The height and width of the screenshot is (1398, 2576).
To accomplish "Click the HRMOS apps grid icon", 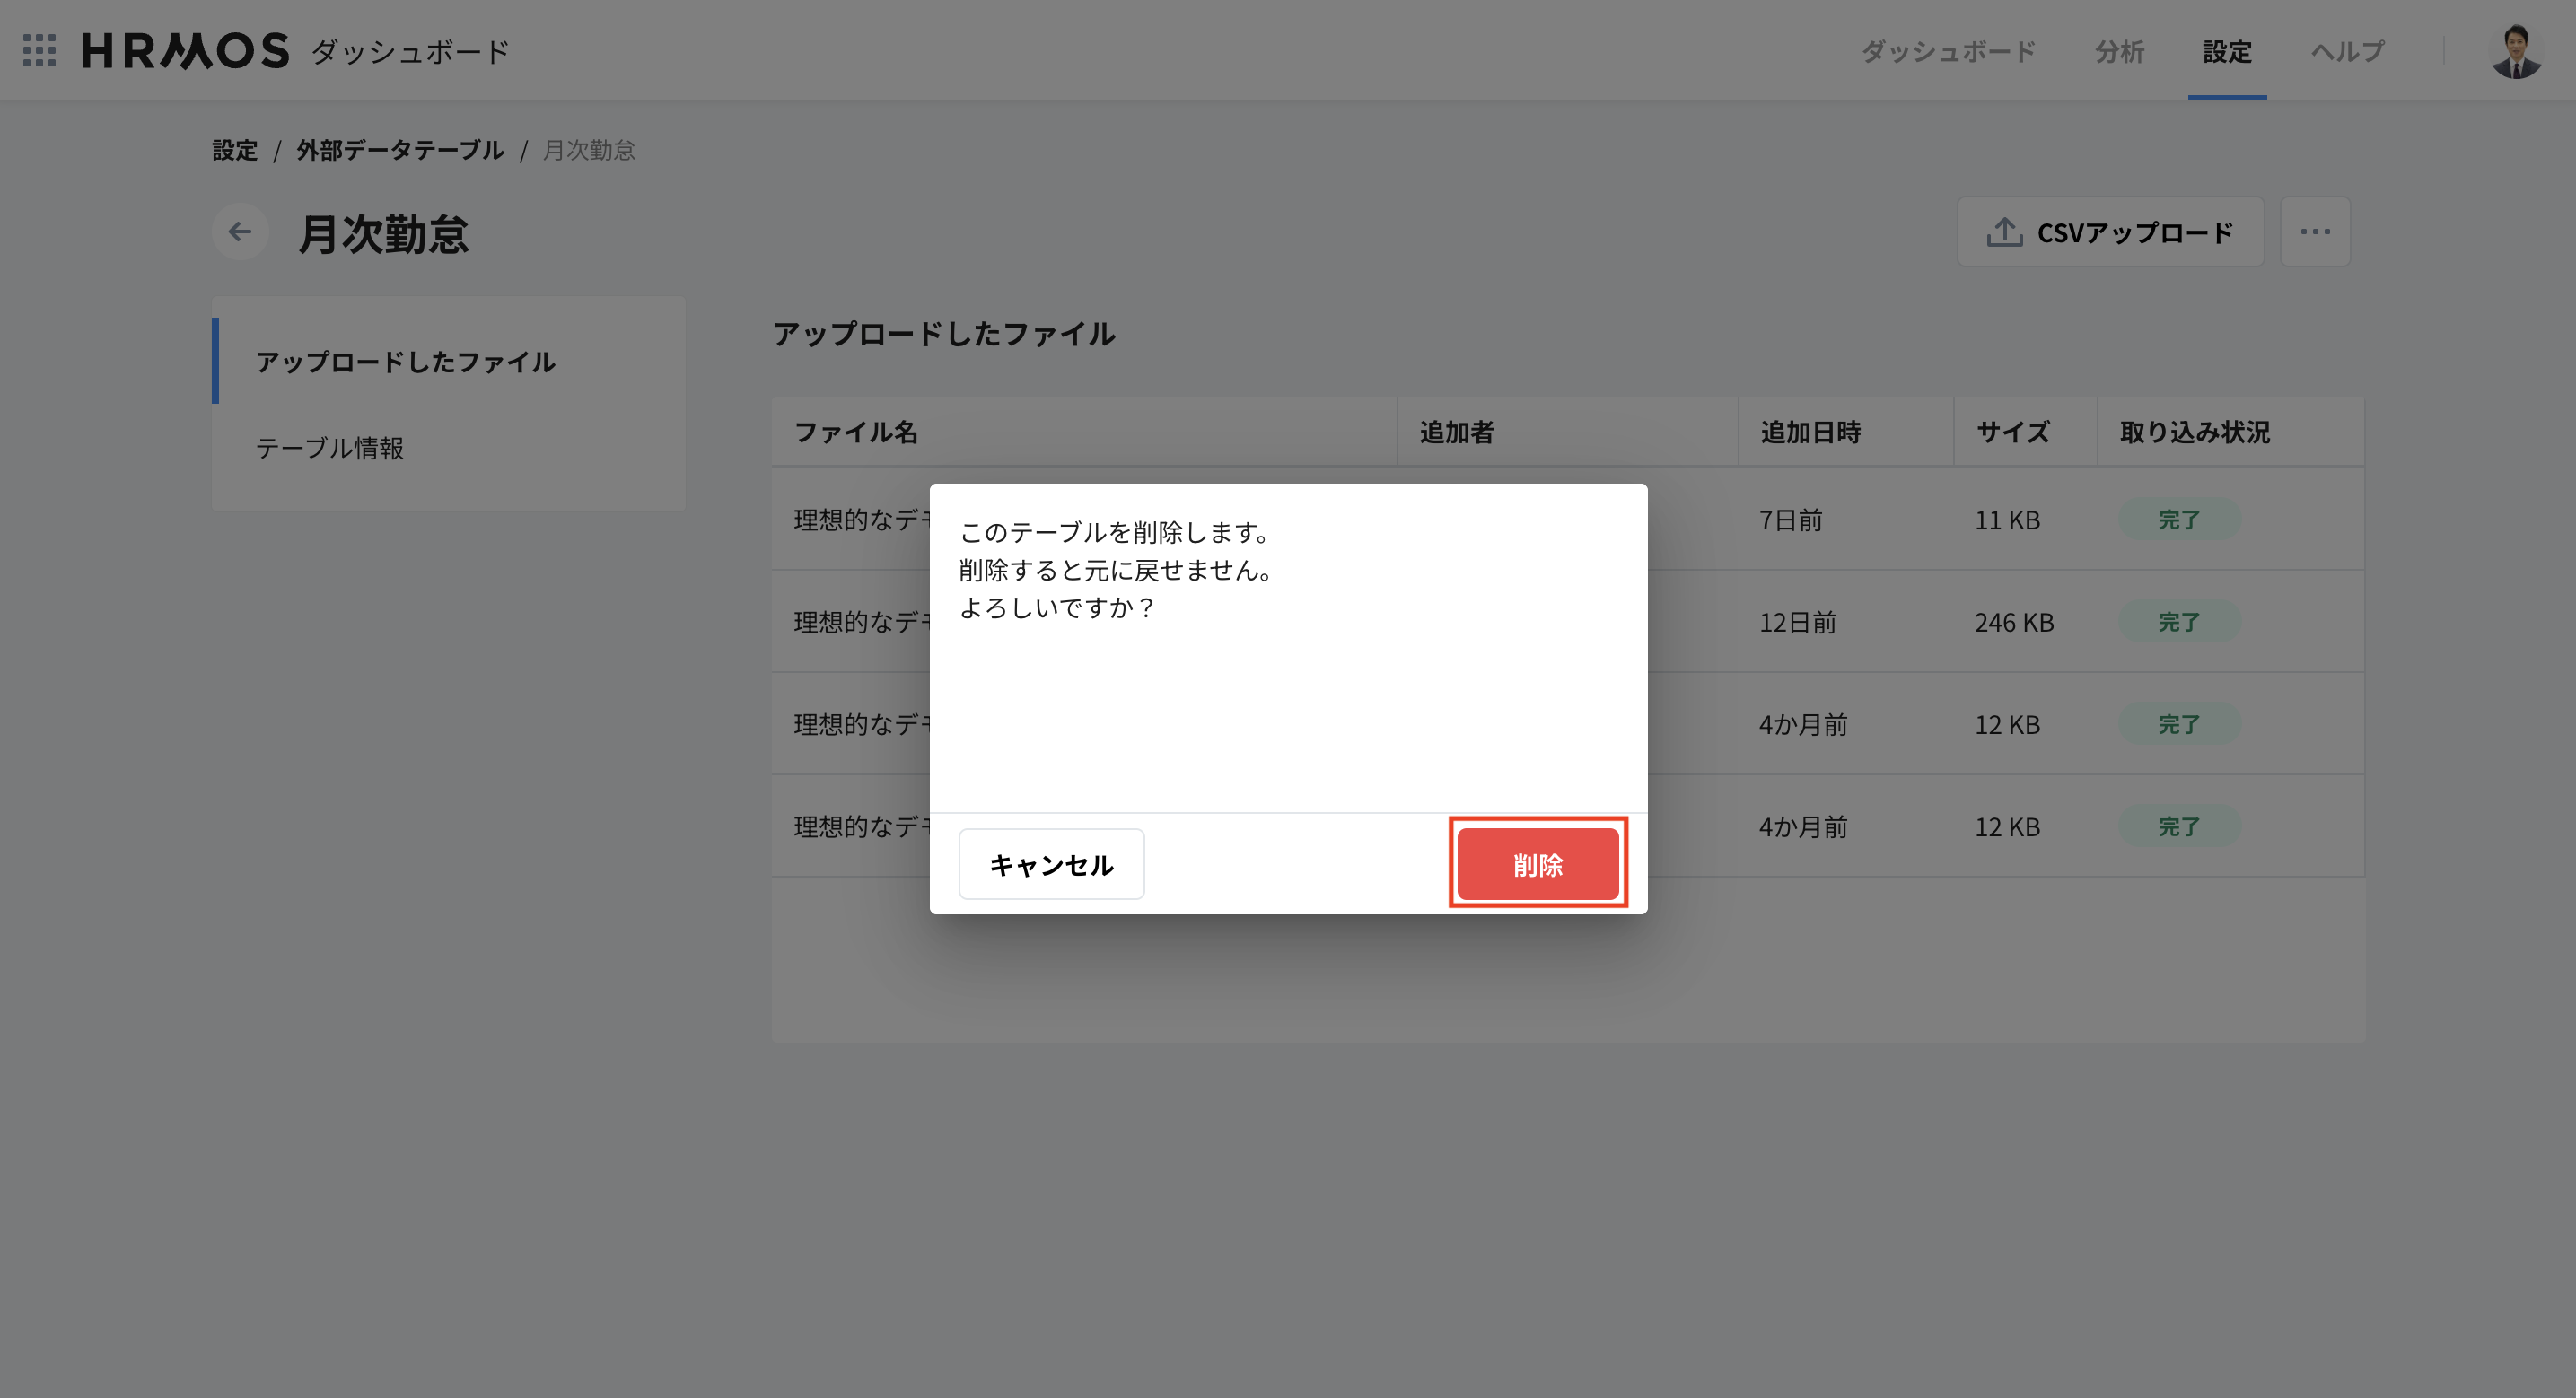I will tap(40, 51).
